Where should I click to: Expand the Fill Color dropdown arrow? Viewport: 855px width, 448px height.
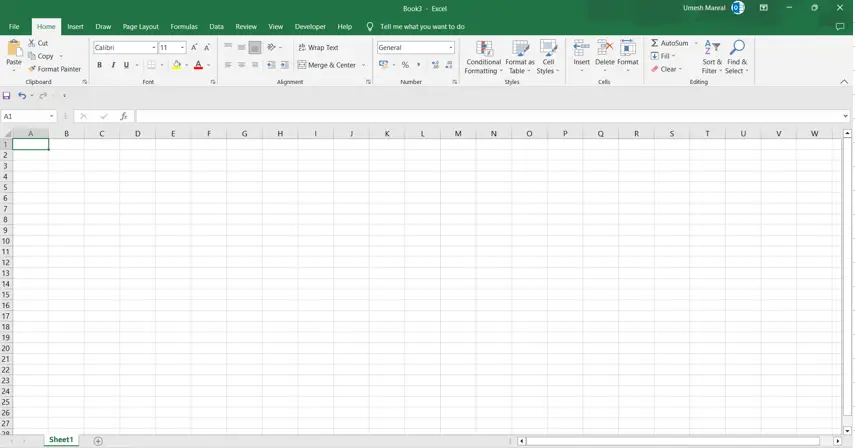click(186, 65)
